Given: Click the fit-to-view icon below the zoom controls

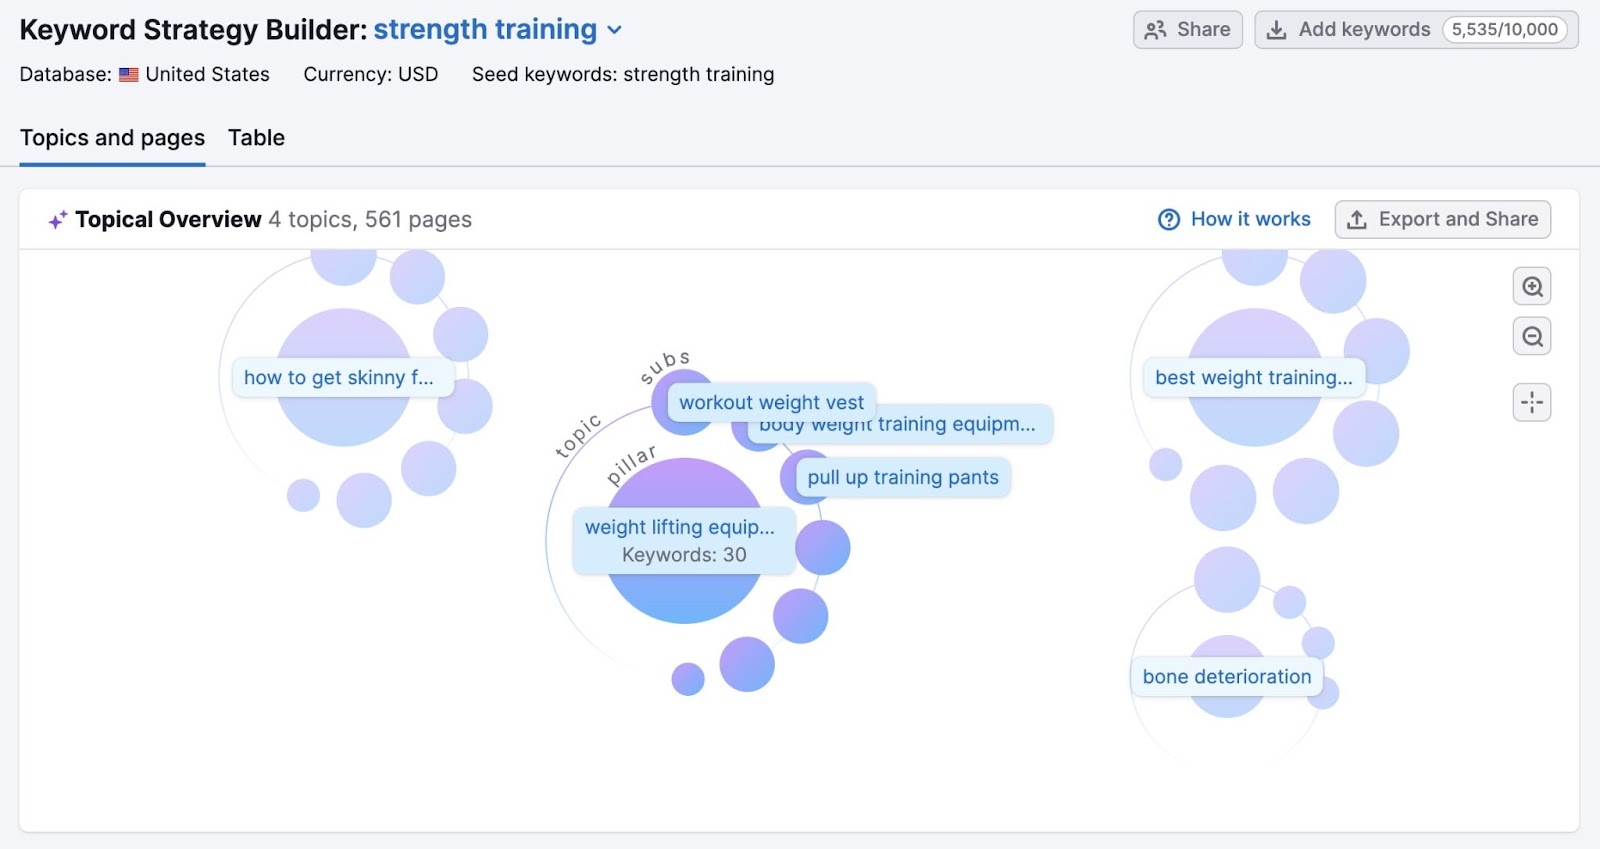Looking at the screenshot, I should coord(1532,401).
